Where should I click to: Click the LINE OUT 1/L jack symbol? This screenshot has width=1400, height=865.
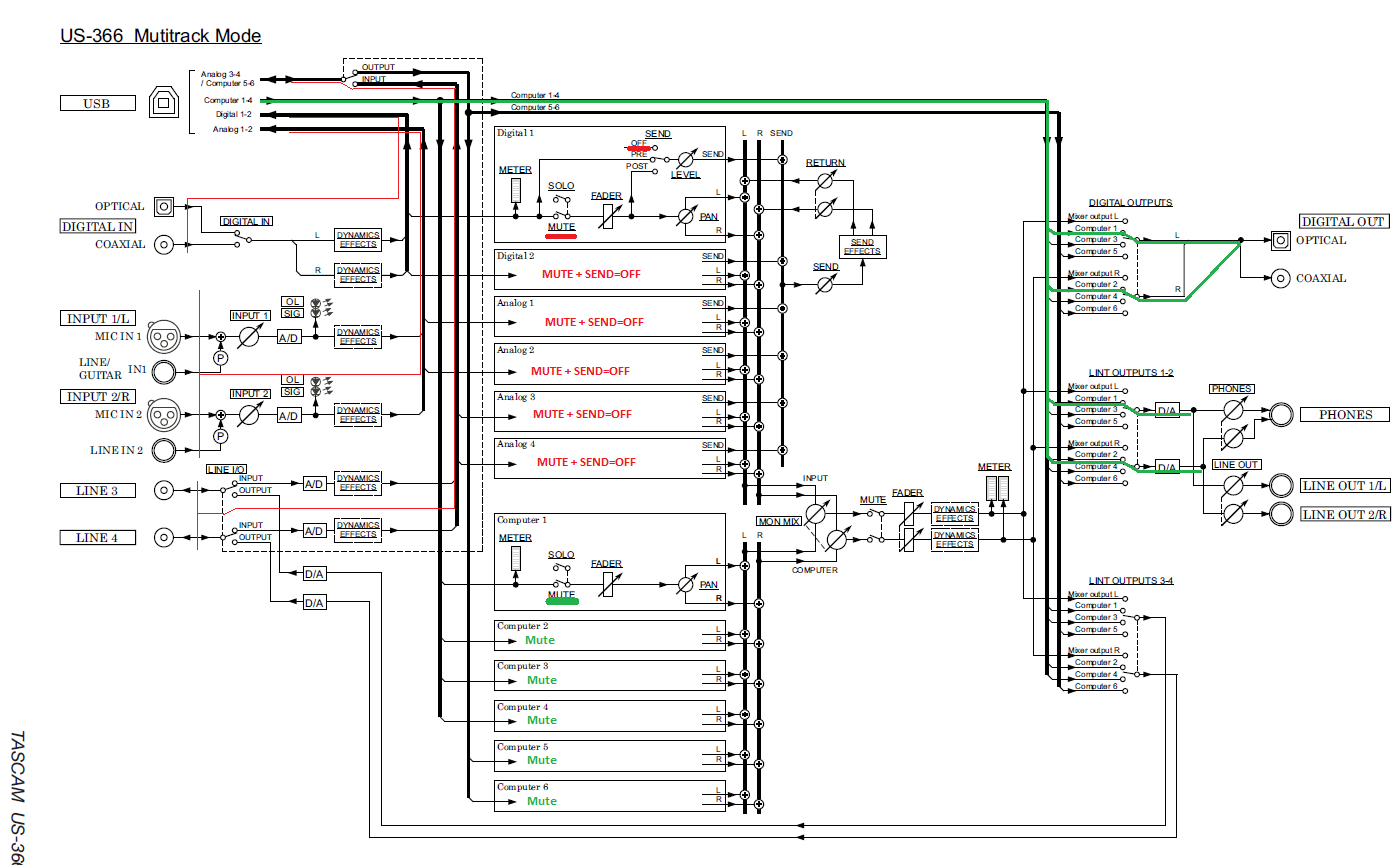point(1281,486)
